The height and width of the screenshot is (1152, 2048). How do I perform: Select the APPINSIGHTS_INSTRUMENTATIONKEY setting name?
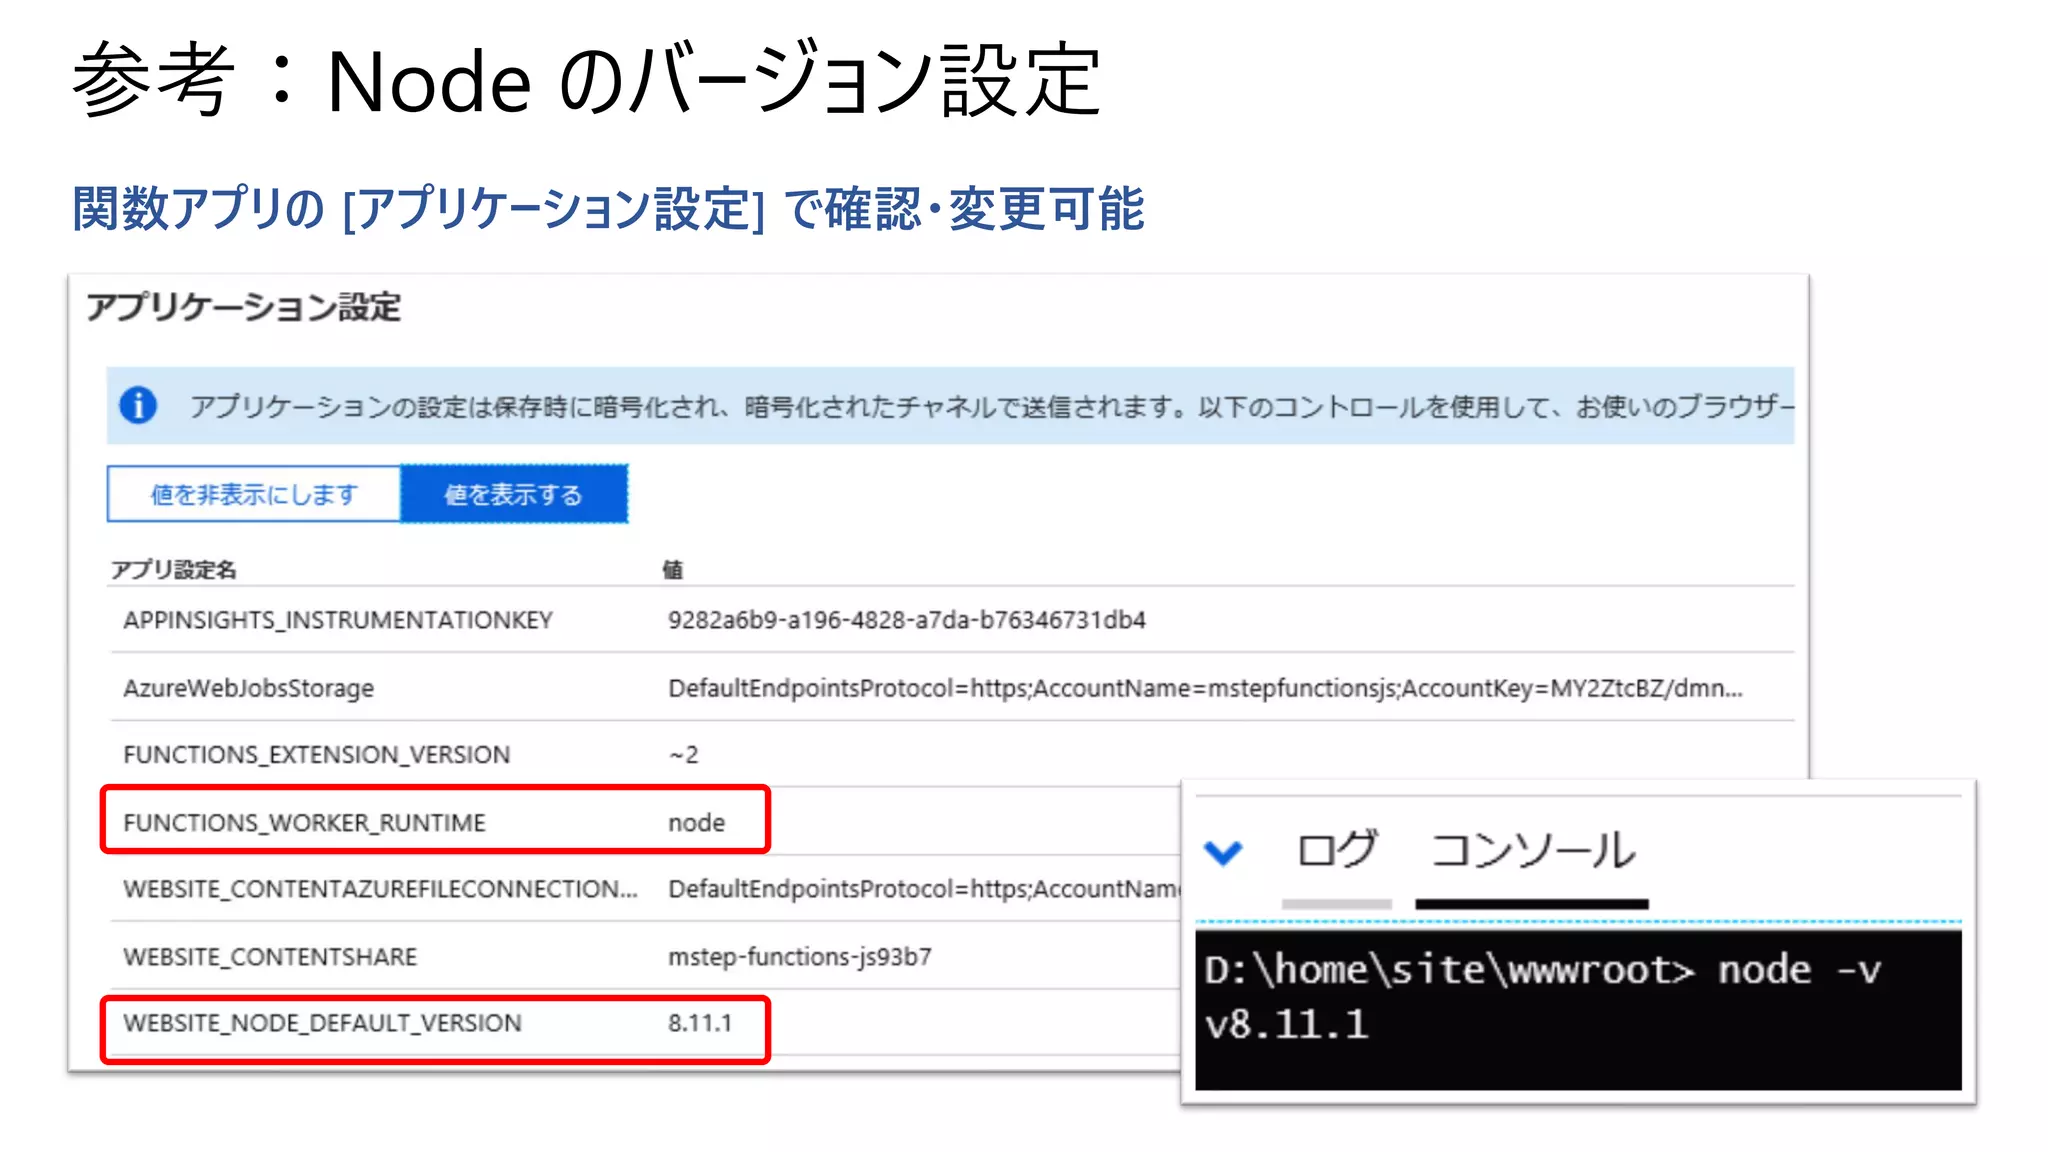click(338, 620)
